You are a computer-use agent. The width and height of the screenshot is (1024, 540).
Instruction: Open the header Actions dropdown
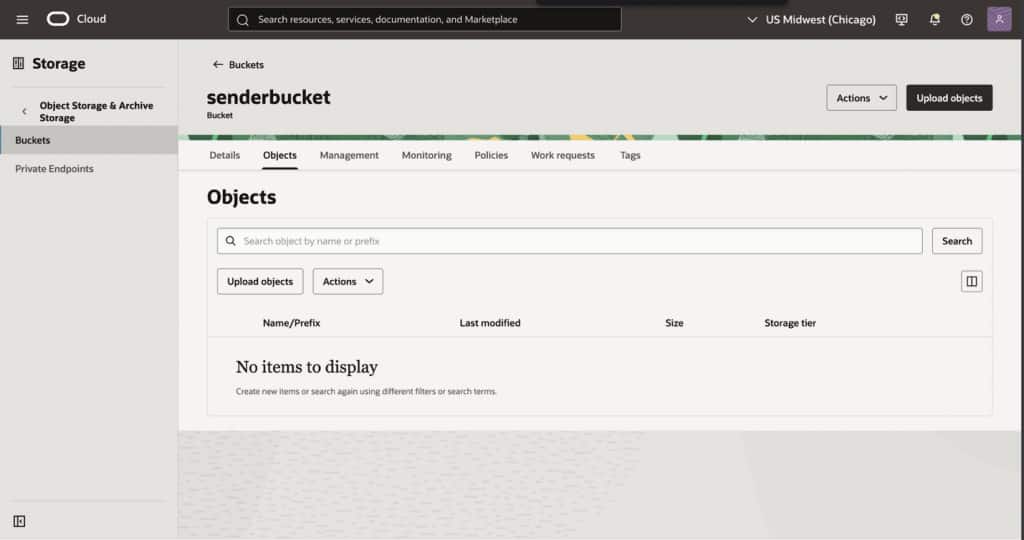pos(861,98)
